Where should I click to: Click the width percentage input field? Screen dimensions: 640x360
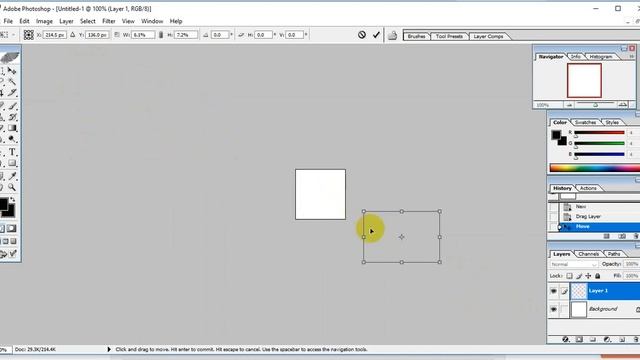pyautogui.click(x=143, y=35)
